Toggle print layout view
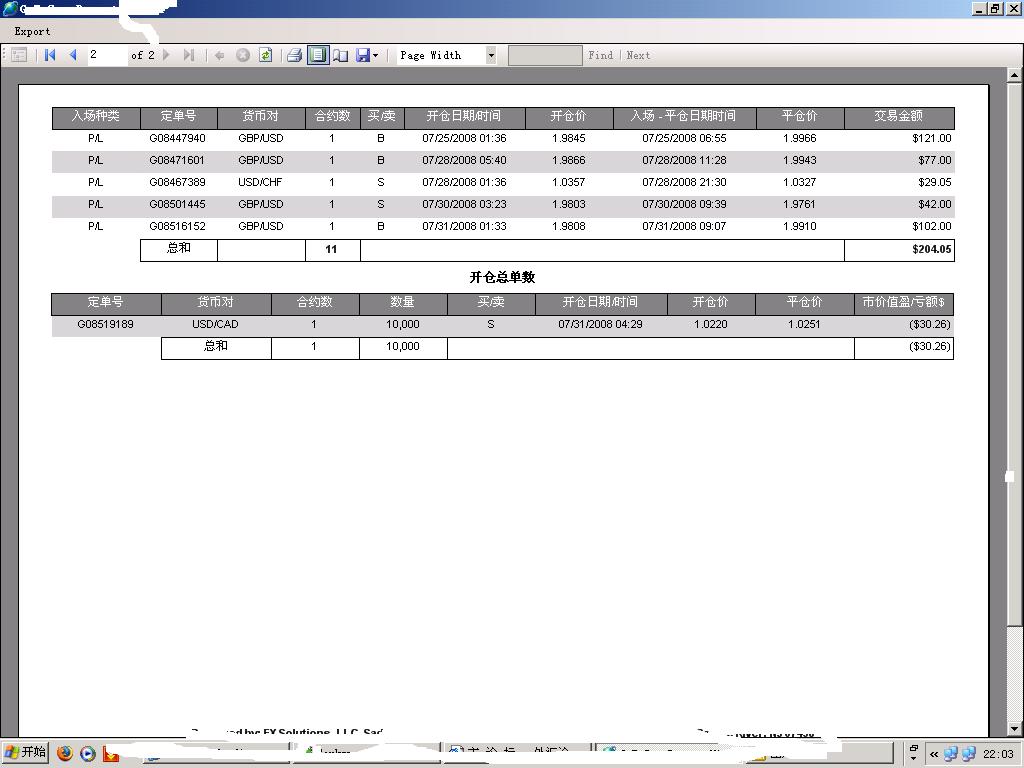This screenshot has height=768, width=1024. (x=318, y=56)
